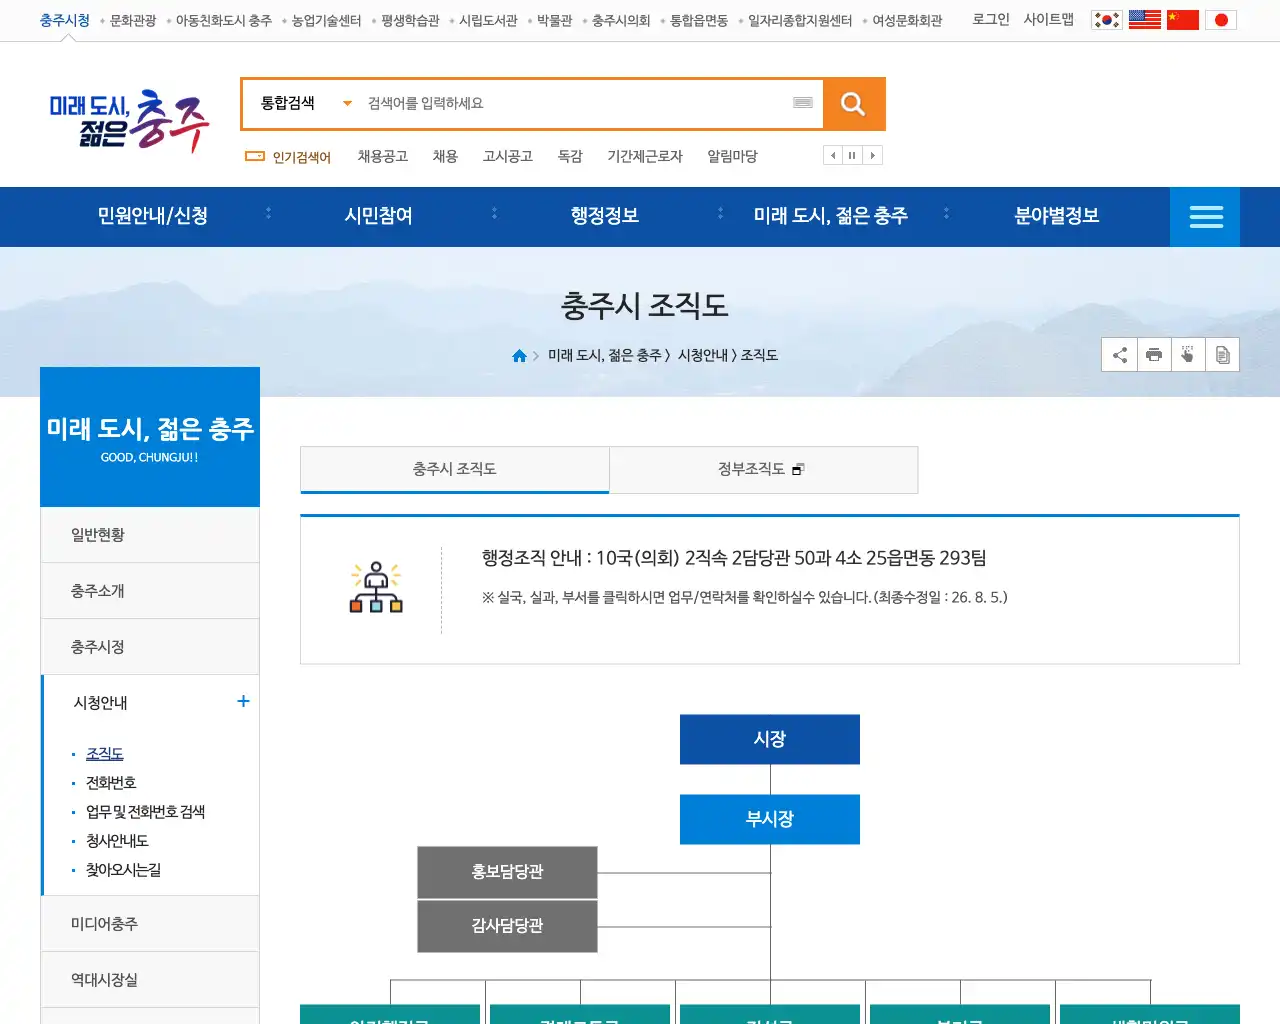
Task: Click the search keyword input field
Action: pyautogui.click(x=575, y=103)
